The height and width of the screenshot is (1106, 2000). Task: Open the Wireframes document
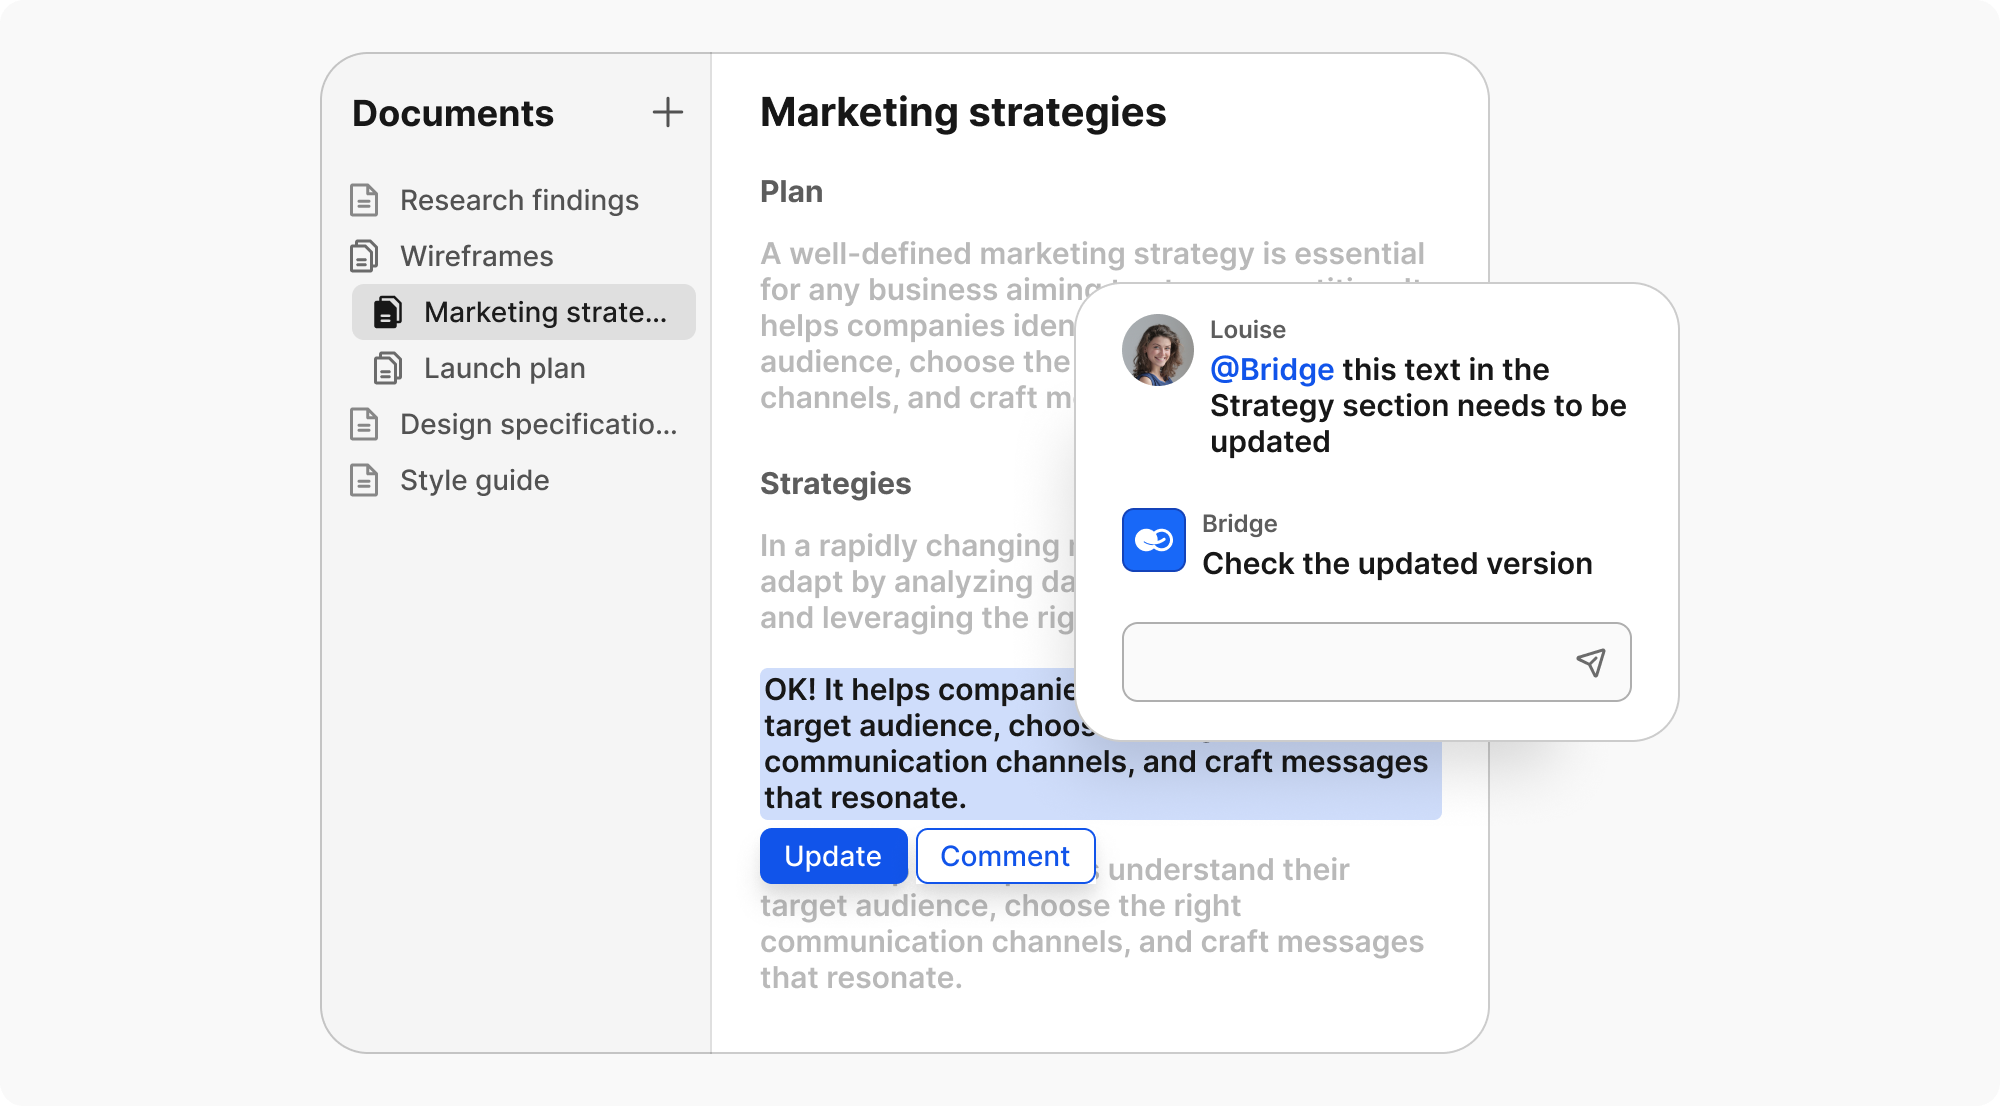pyautogui.click(x=476, y=256)
